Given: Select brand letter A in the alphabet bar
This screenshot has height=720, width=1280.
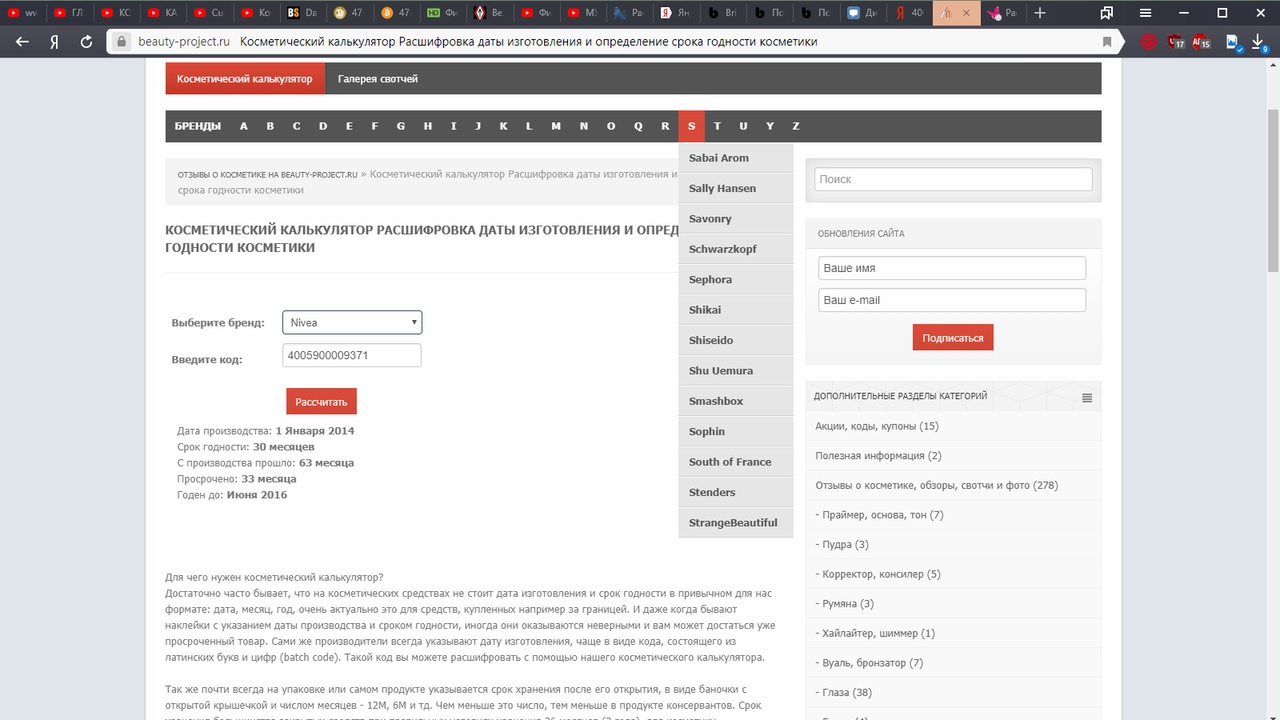Looking at the screenshot, I should click(244, 126).
